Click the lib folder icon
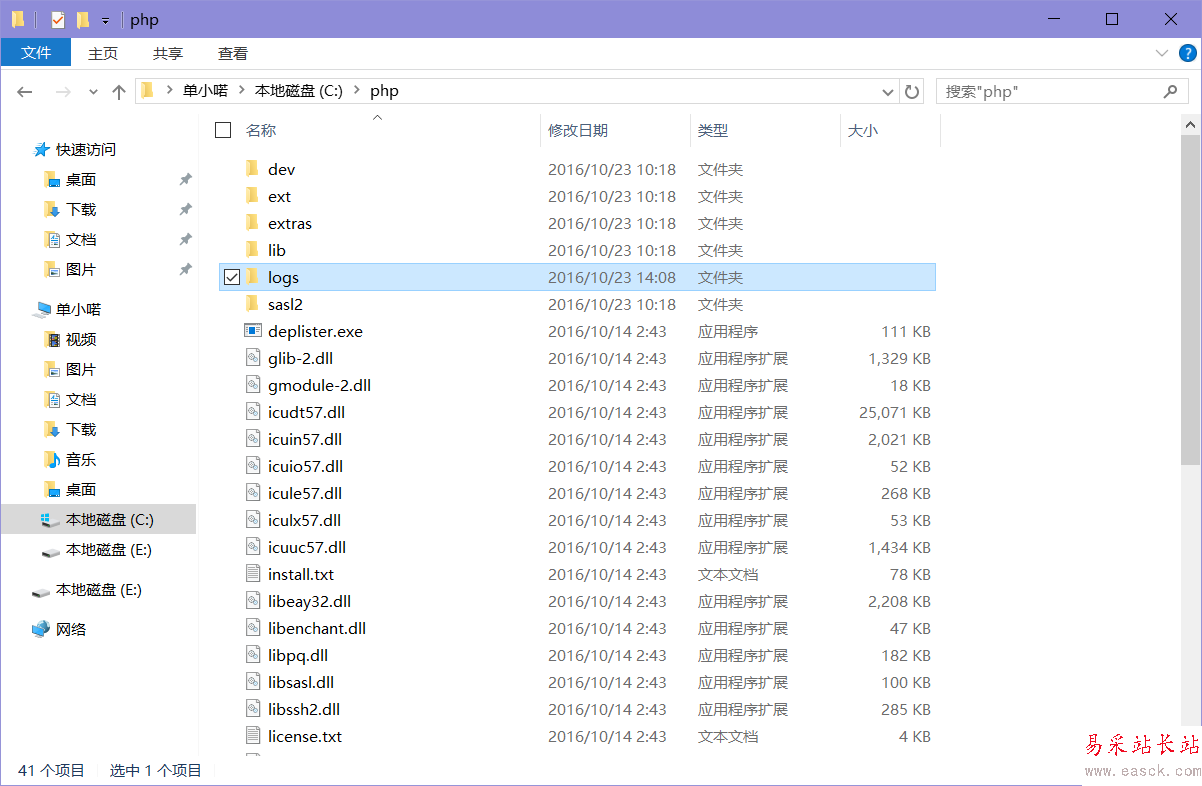 coord(252,250)
